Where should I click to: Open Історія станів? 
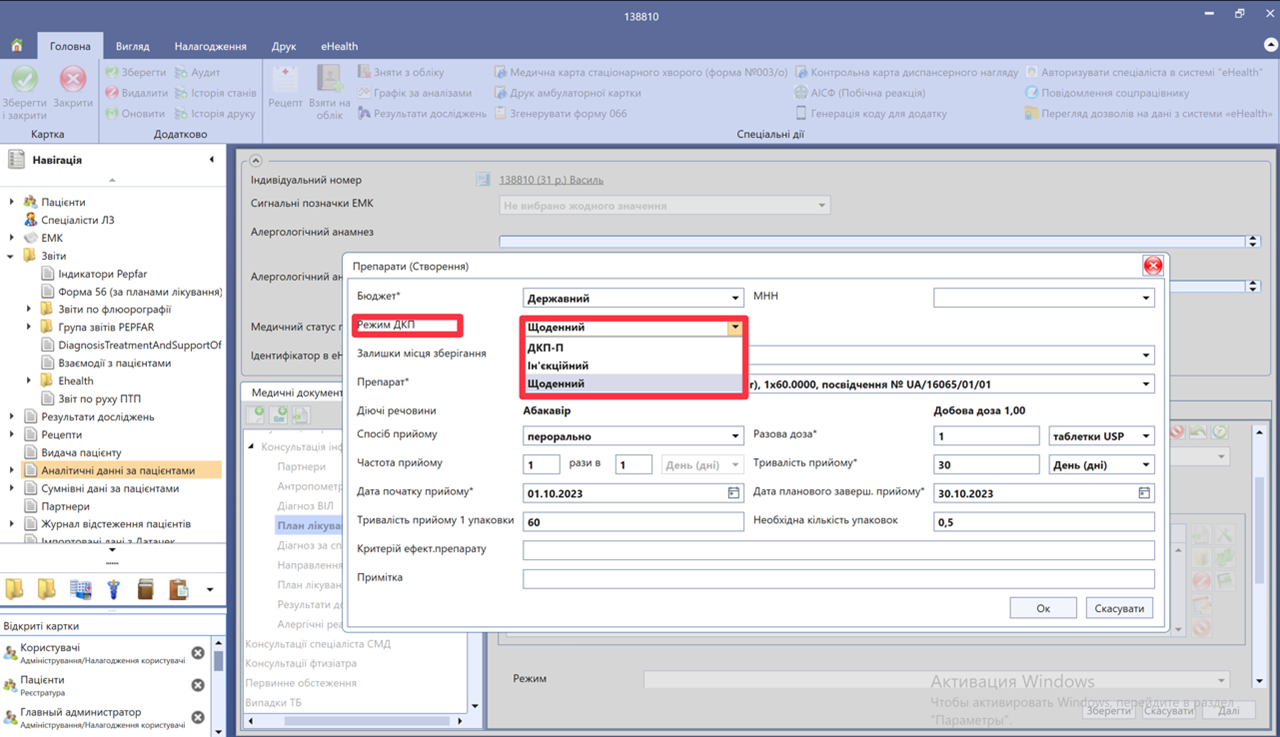[x=216, y=92]
